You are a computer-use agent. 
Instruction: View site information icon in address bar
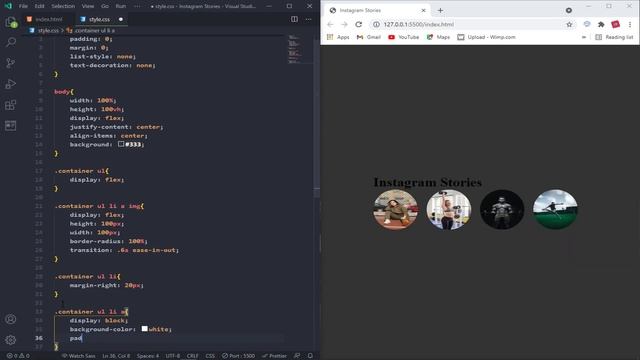[376, 24]
